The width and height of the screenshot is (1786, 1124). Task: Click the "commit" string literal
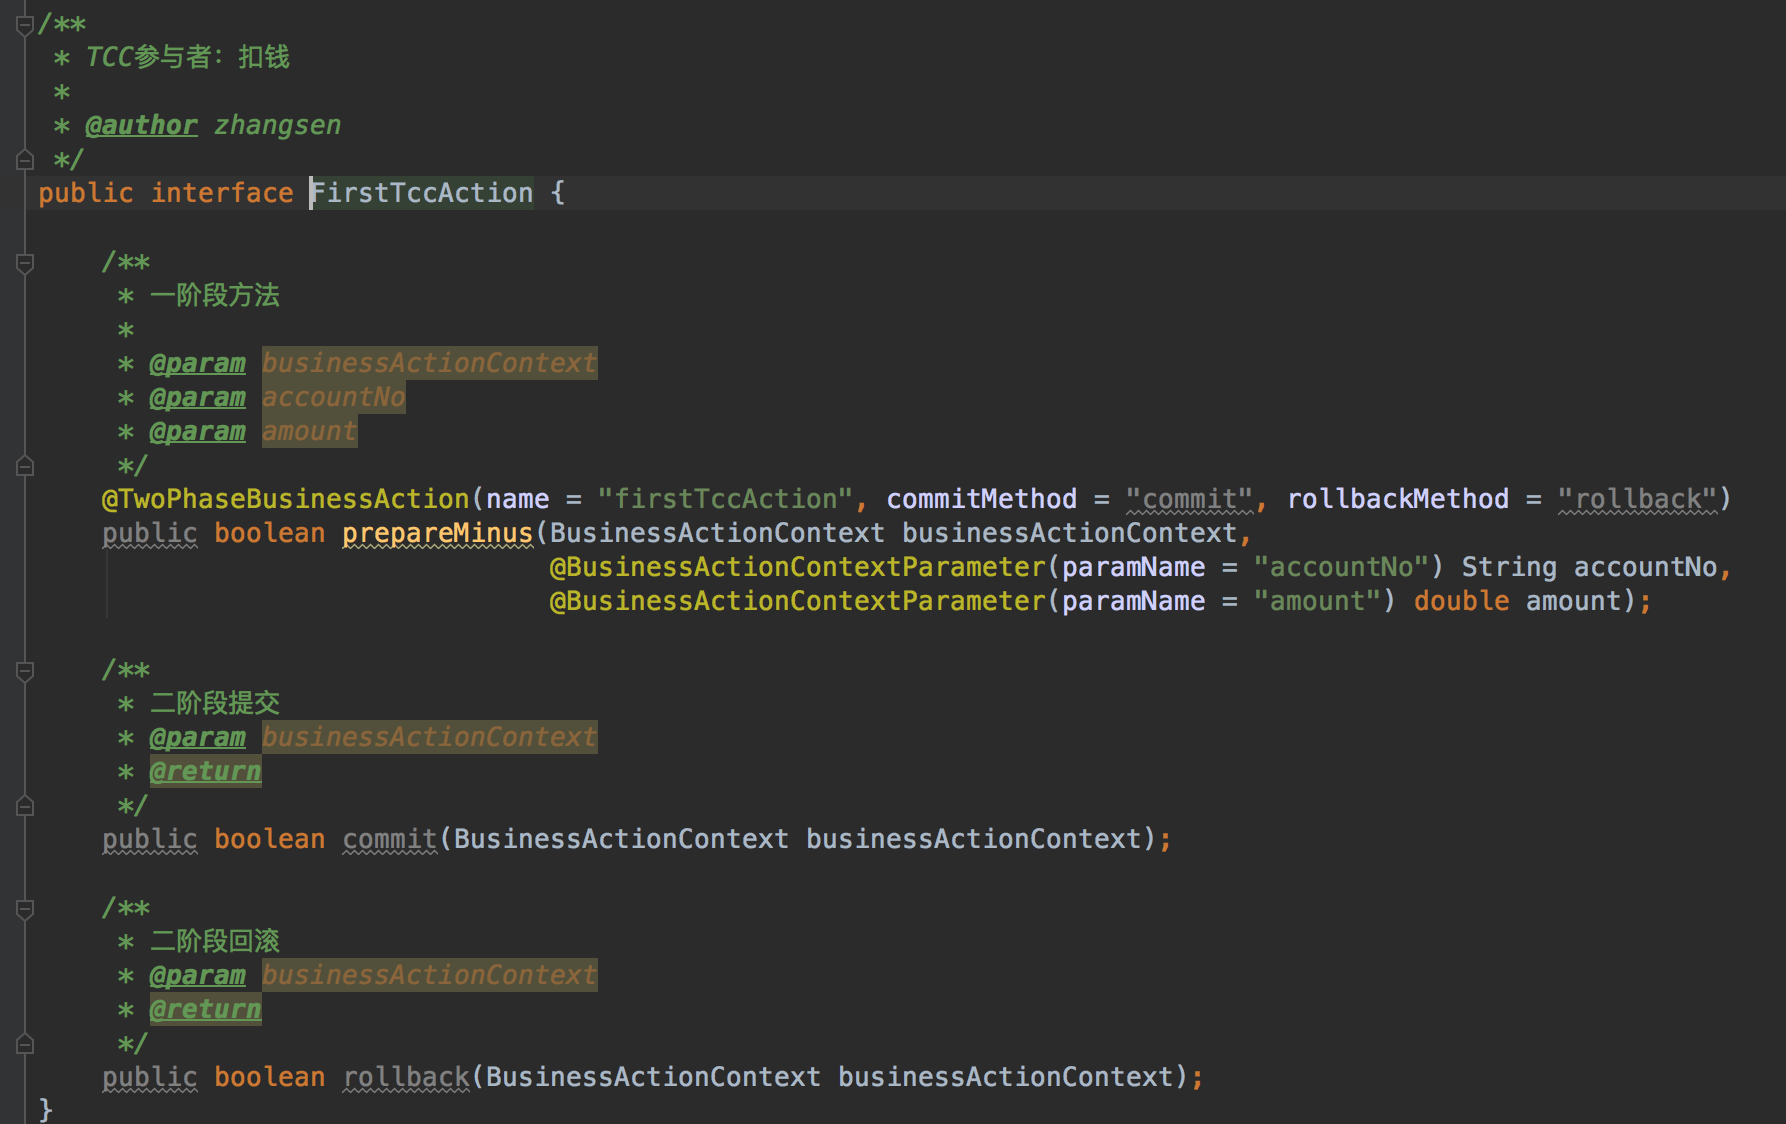(x=1189, y=499)
